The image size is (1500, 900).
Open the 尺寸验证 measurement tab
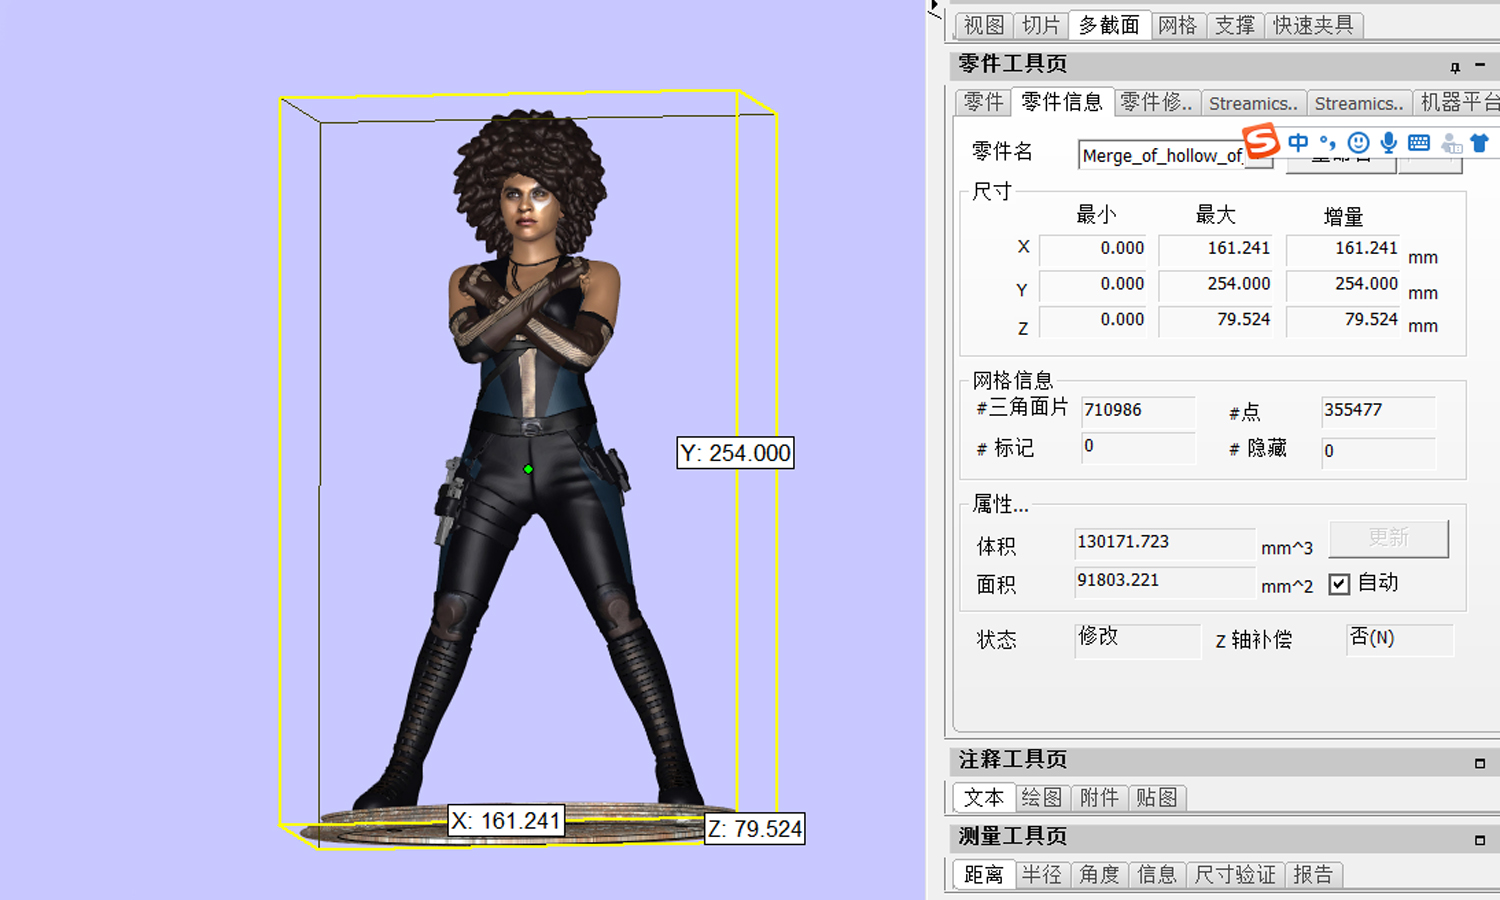(1235, 875)
